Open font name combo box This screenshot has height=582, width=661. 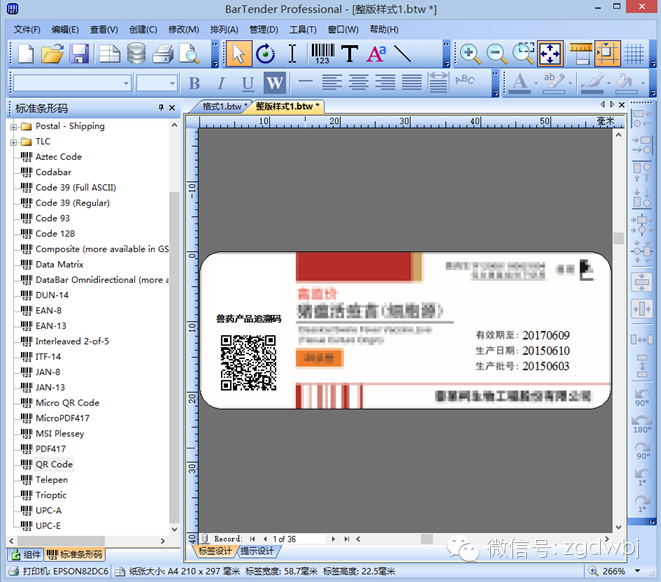pyautogui.click(x=72, y=83)
